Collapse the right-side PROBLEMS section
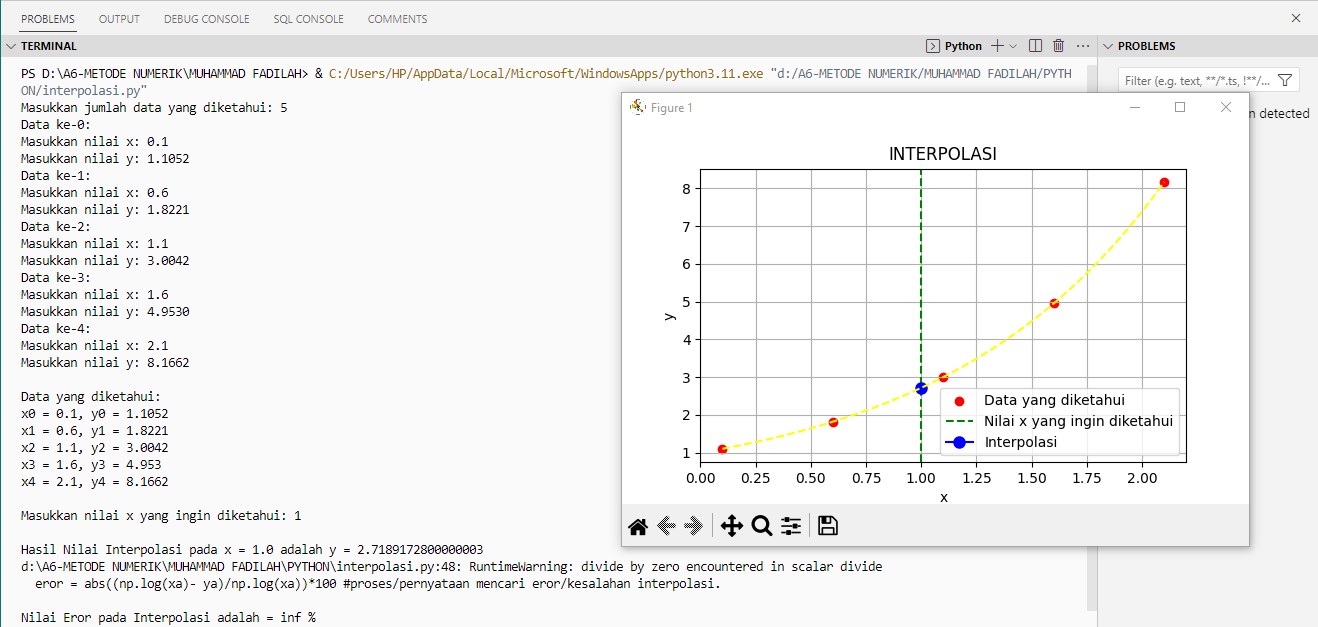 coord(1108,46)
